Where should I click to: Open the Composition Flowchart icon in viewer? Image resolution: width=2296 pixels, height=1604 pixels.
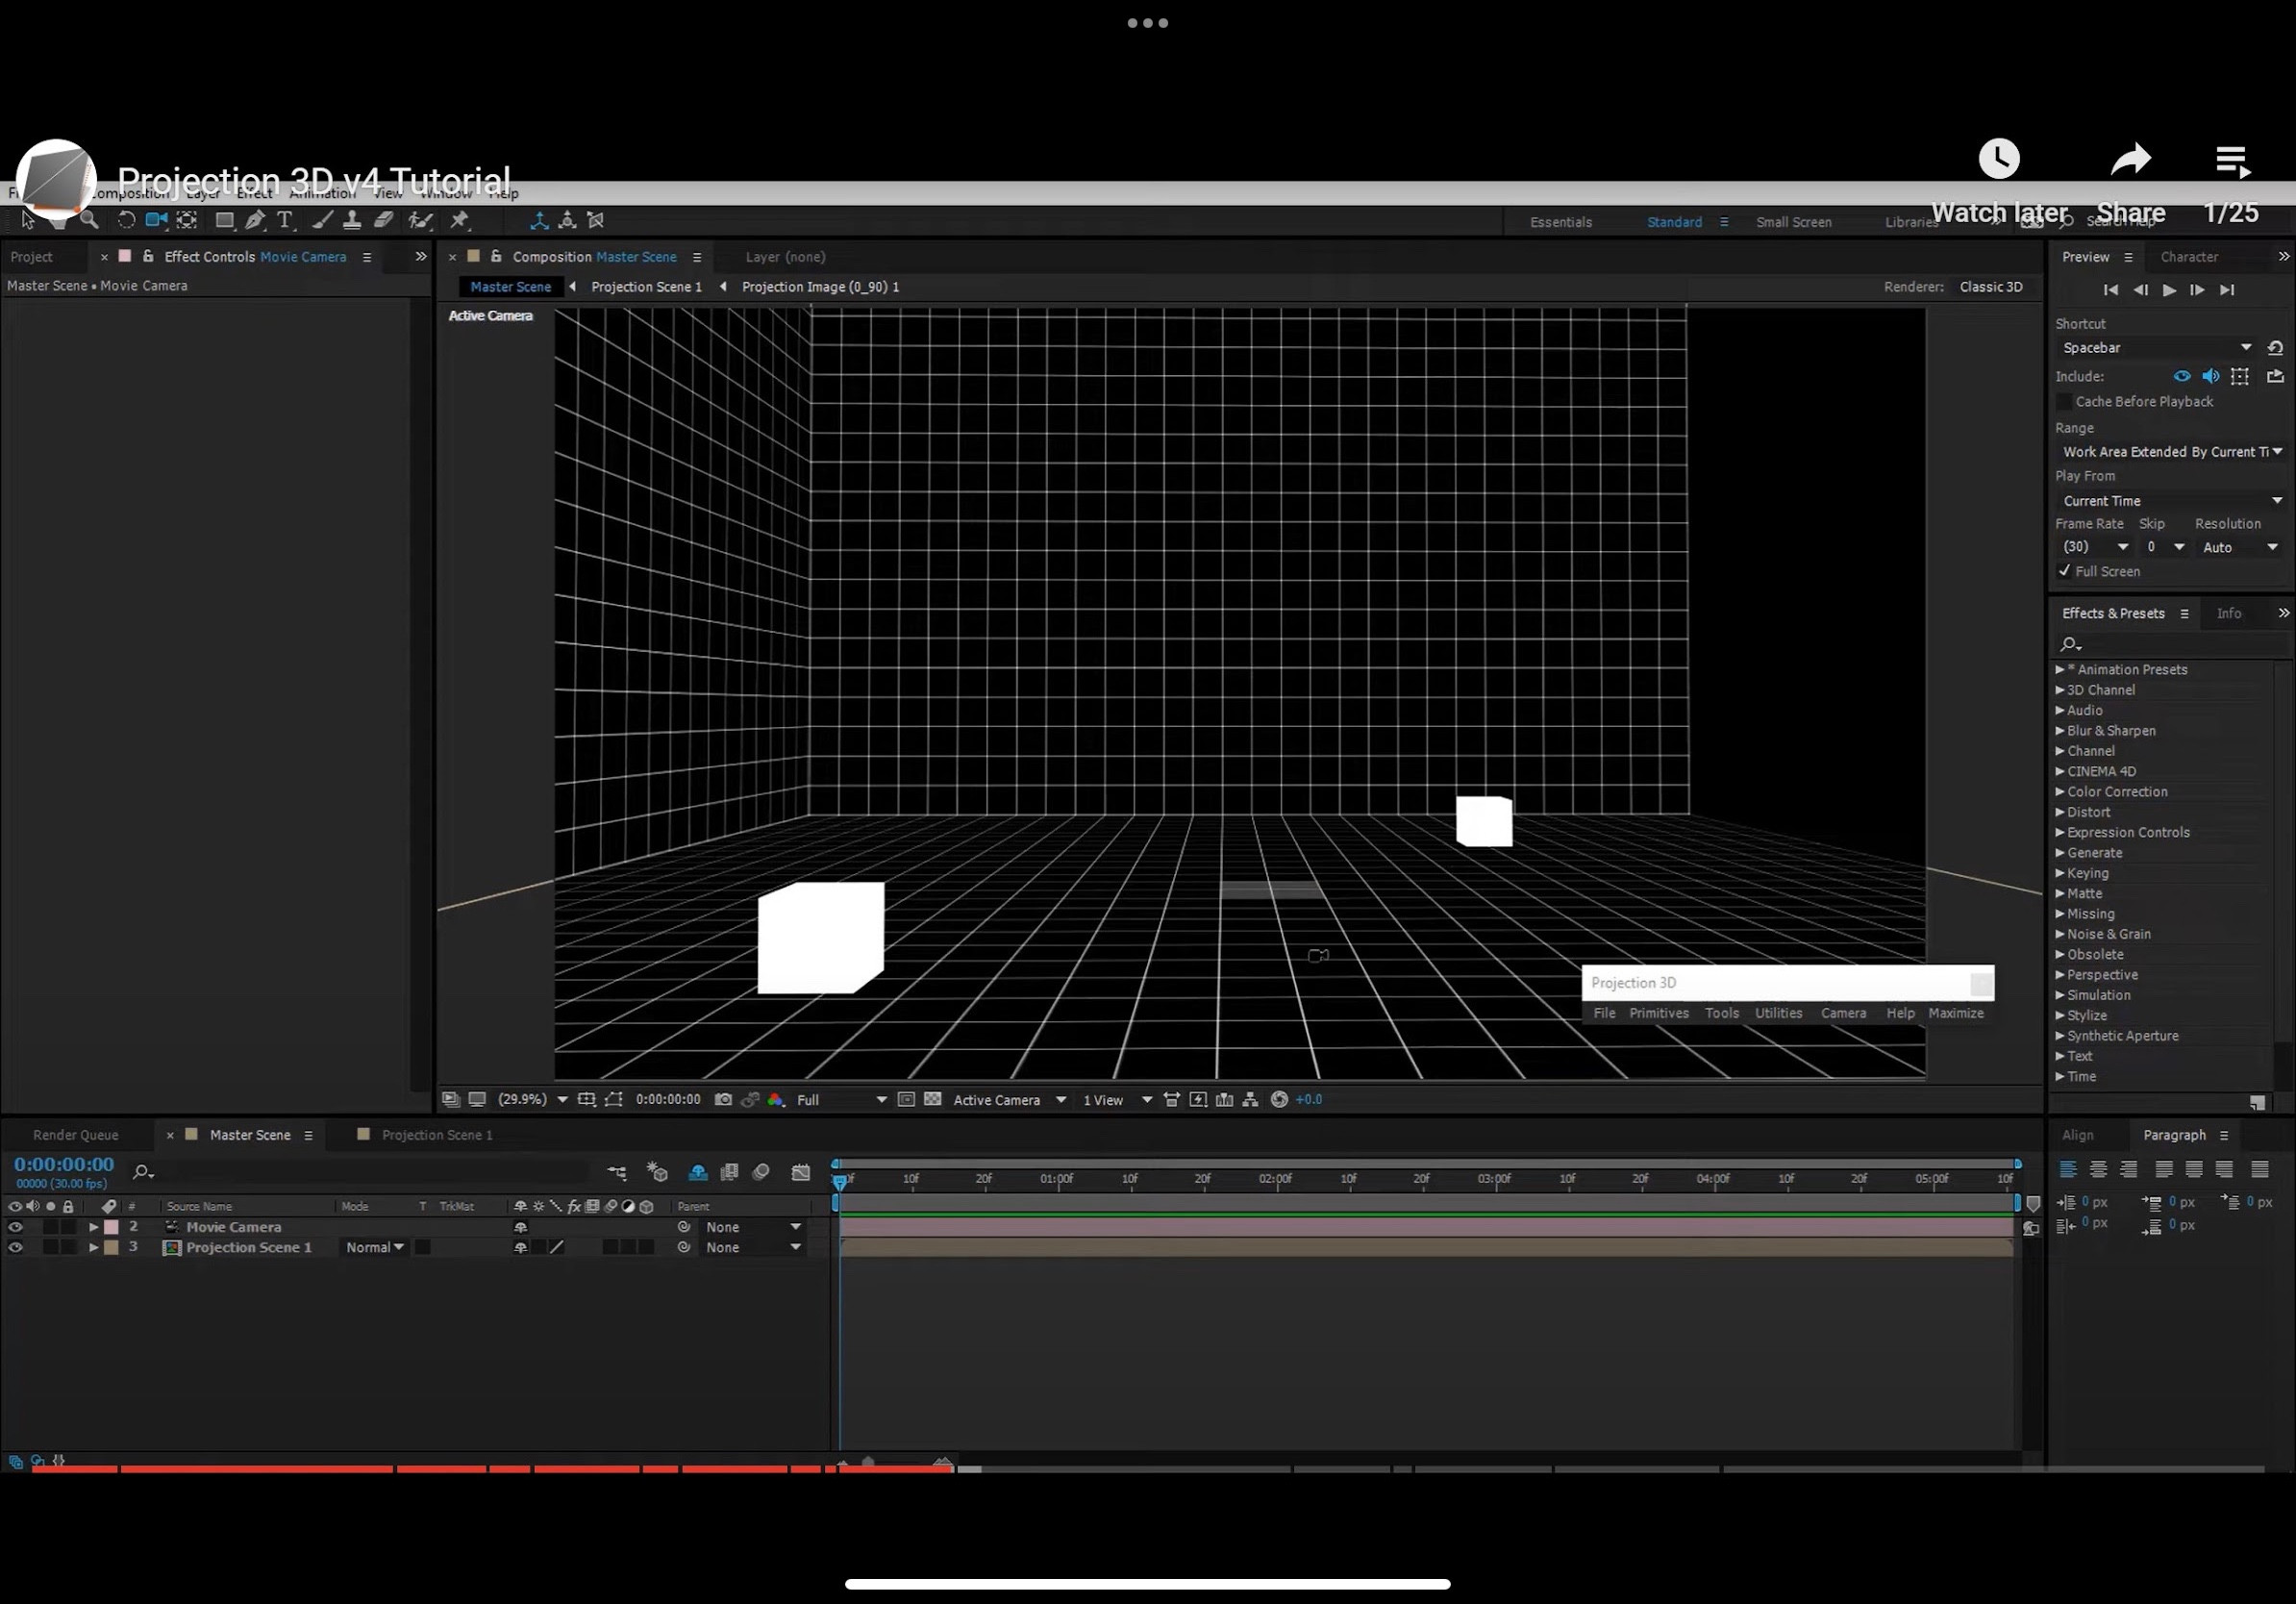pyautogui.click(x=1250, y=1099)
